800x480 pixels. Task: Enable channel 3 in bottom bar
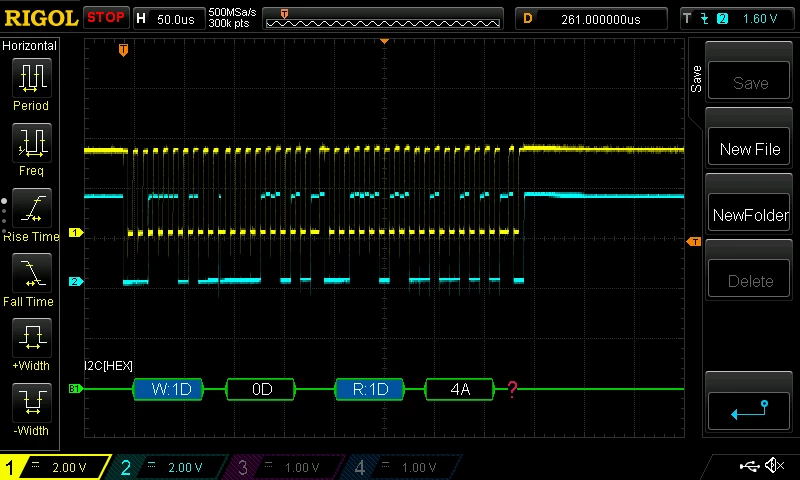284,467
